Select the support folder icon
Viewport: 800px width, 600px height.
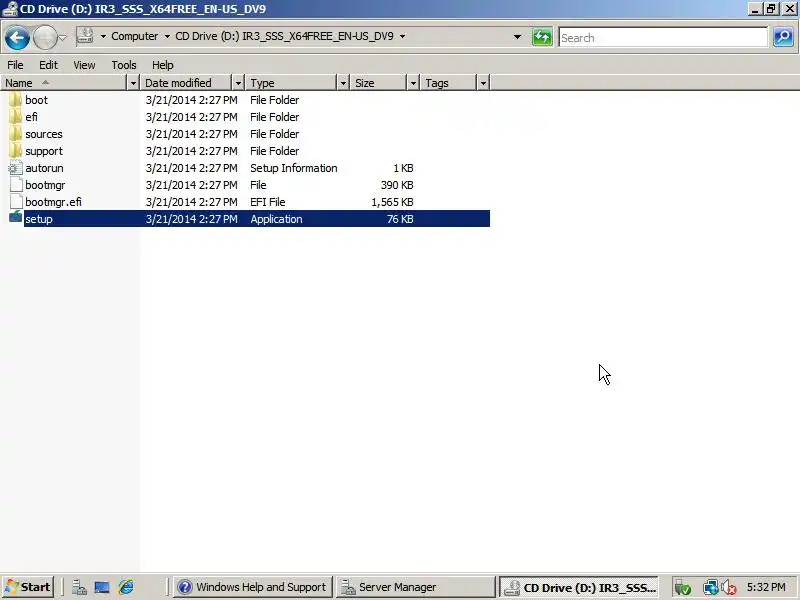point(16,151)
